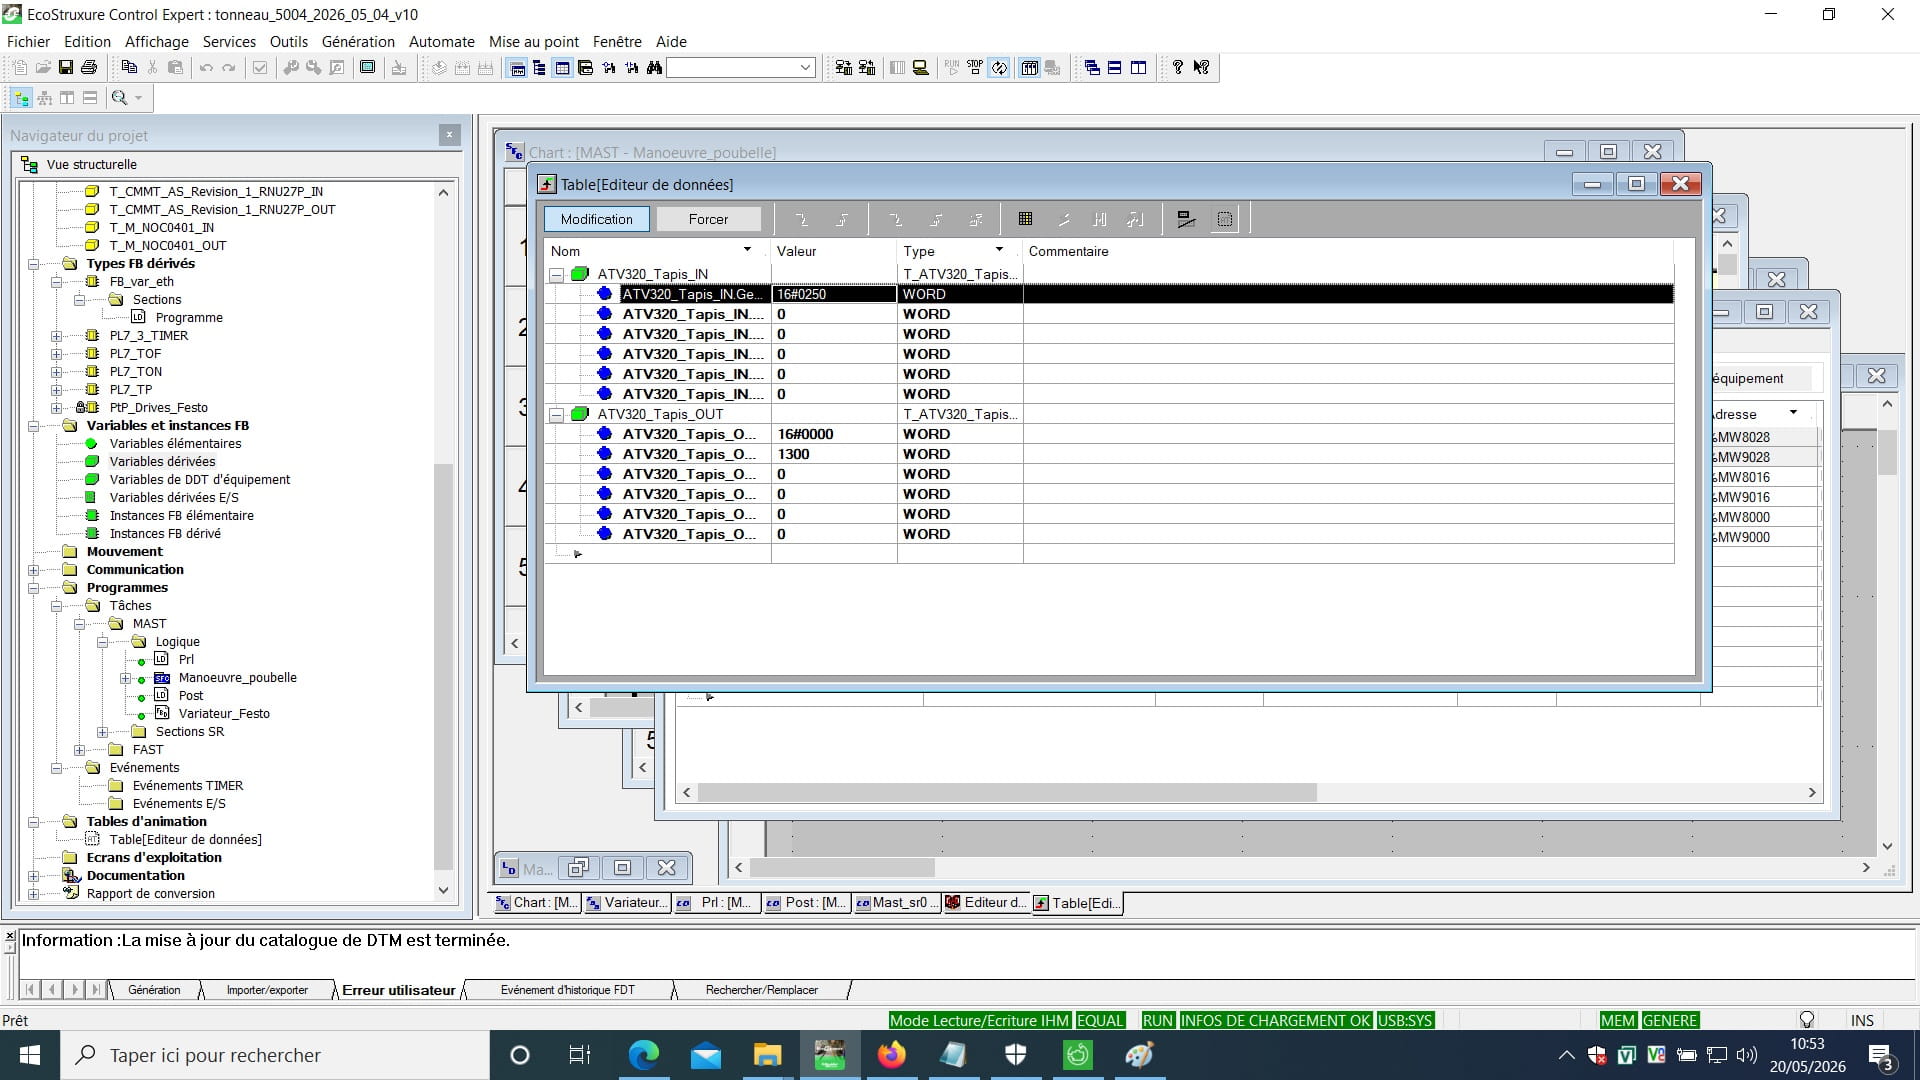This screenshot has width=1920, height=1080.
Task: Click the Variateur_Festo section icon in tree
Action: coord(162,713)
